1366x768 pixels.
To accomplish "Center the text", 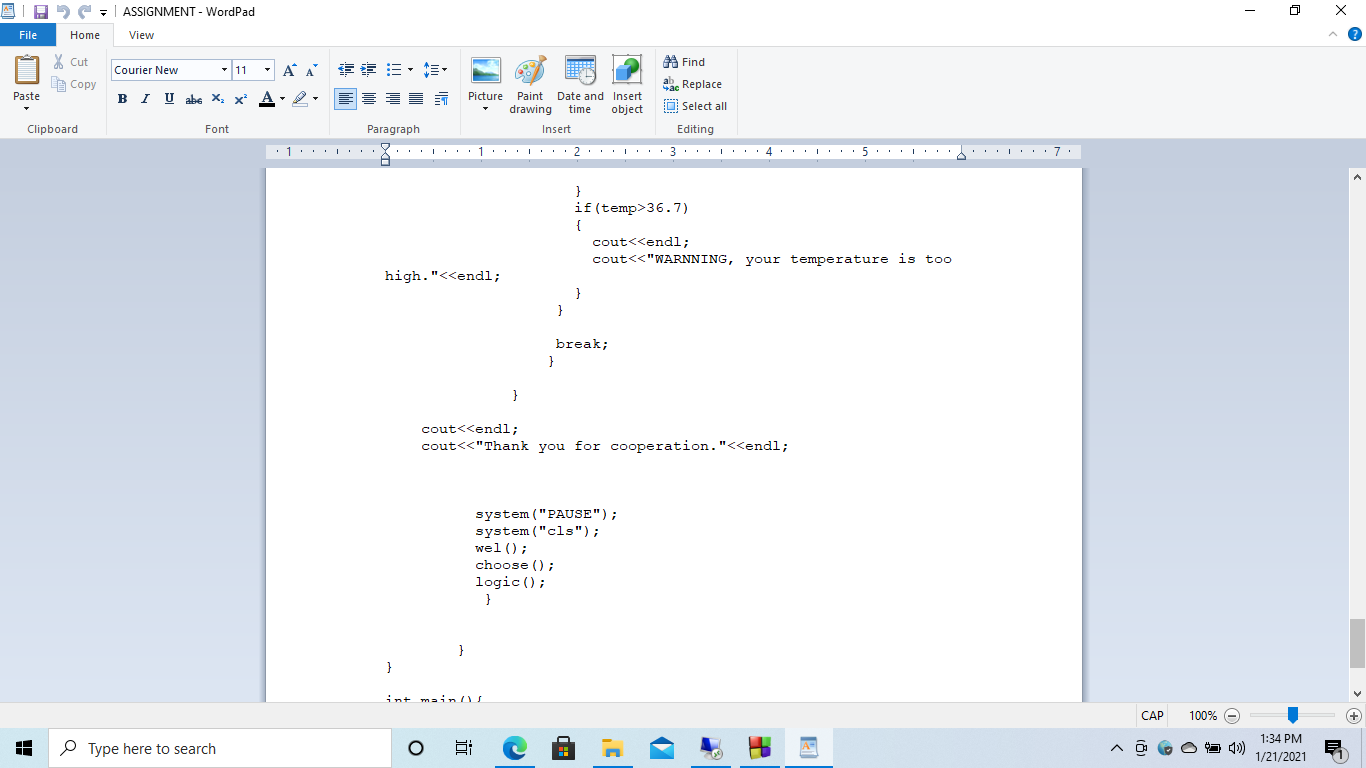I will tap(369, 99).
